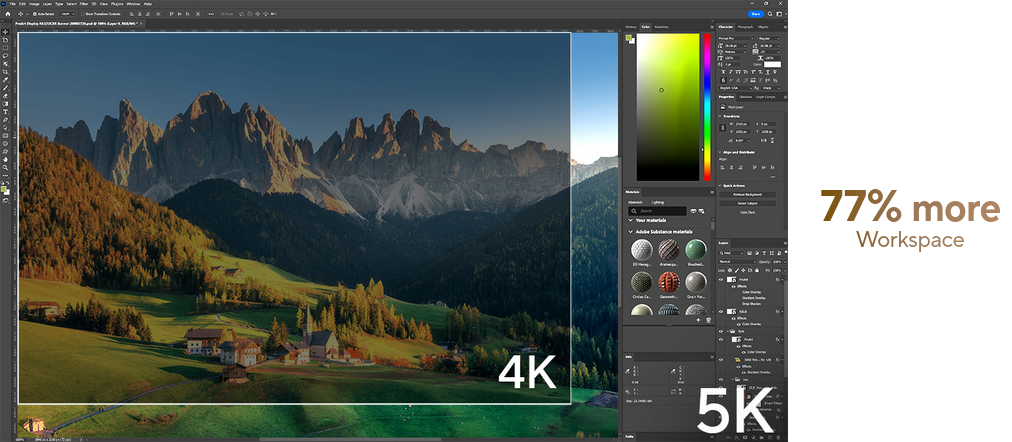Select the Zoom tool in the toolbar
Image resolution: width=1012 pixels, height=442 pixels.
click(x=5, y=167)
